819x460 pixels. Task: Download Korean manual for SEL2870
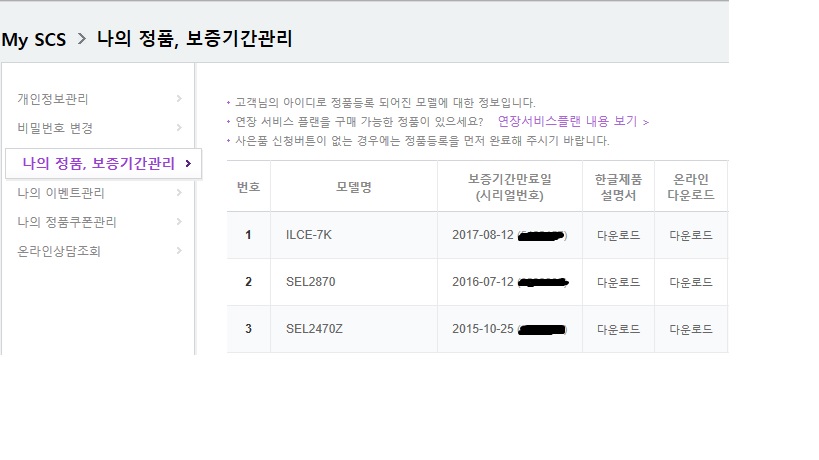pos(618,283)
